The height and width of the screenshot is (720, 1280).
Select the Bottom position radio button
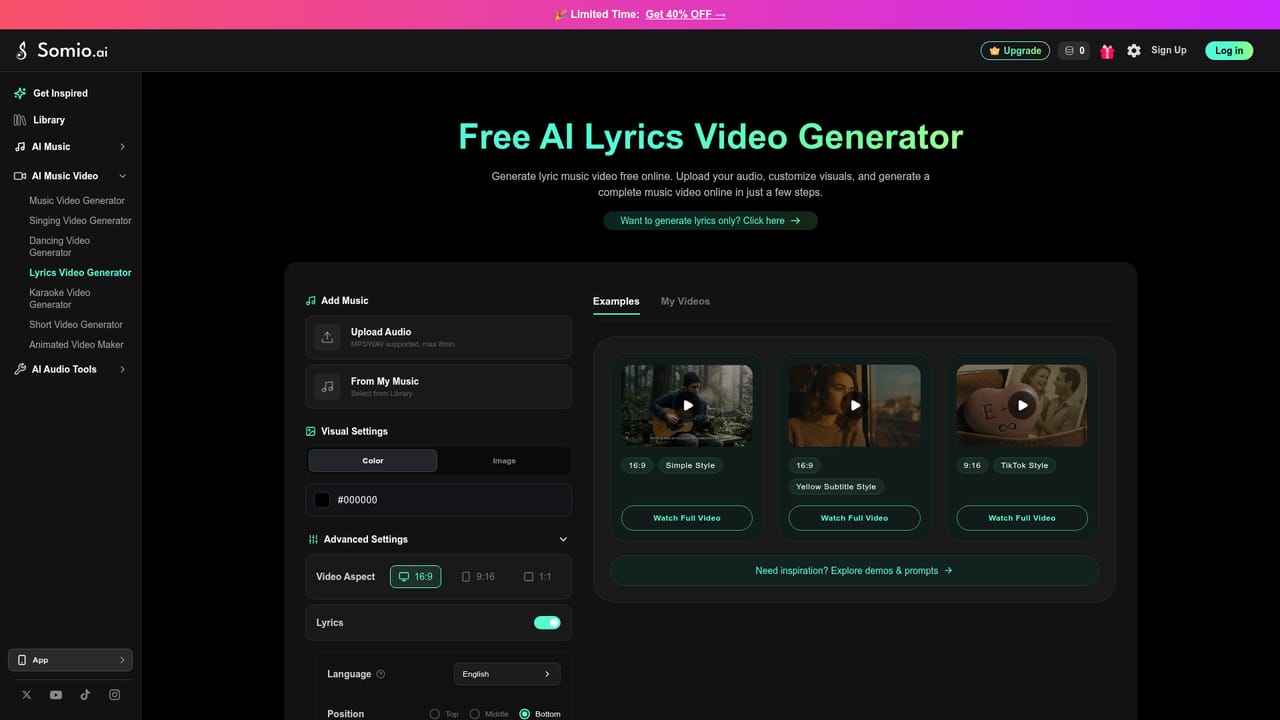point(525,714)
